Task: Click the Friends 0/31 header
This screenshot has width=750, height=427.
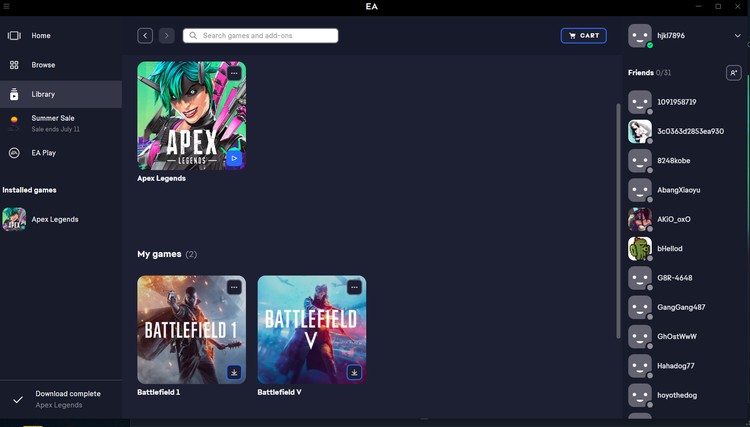Action: pyautogui.click(x=650, y=73)
